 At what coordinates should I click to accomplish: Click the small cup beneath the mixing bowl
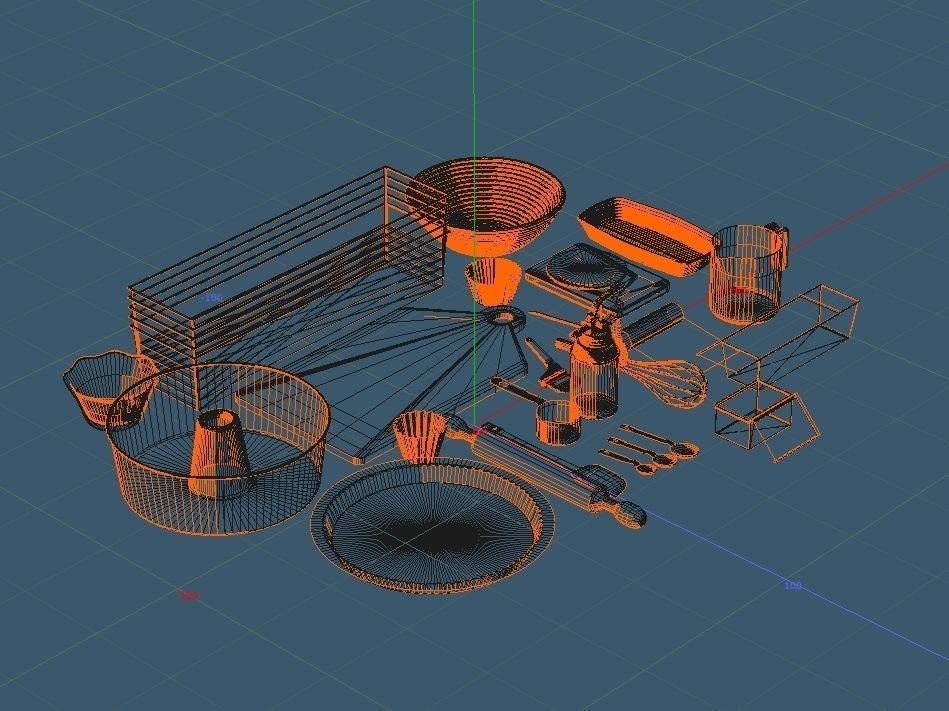[493, 281]
